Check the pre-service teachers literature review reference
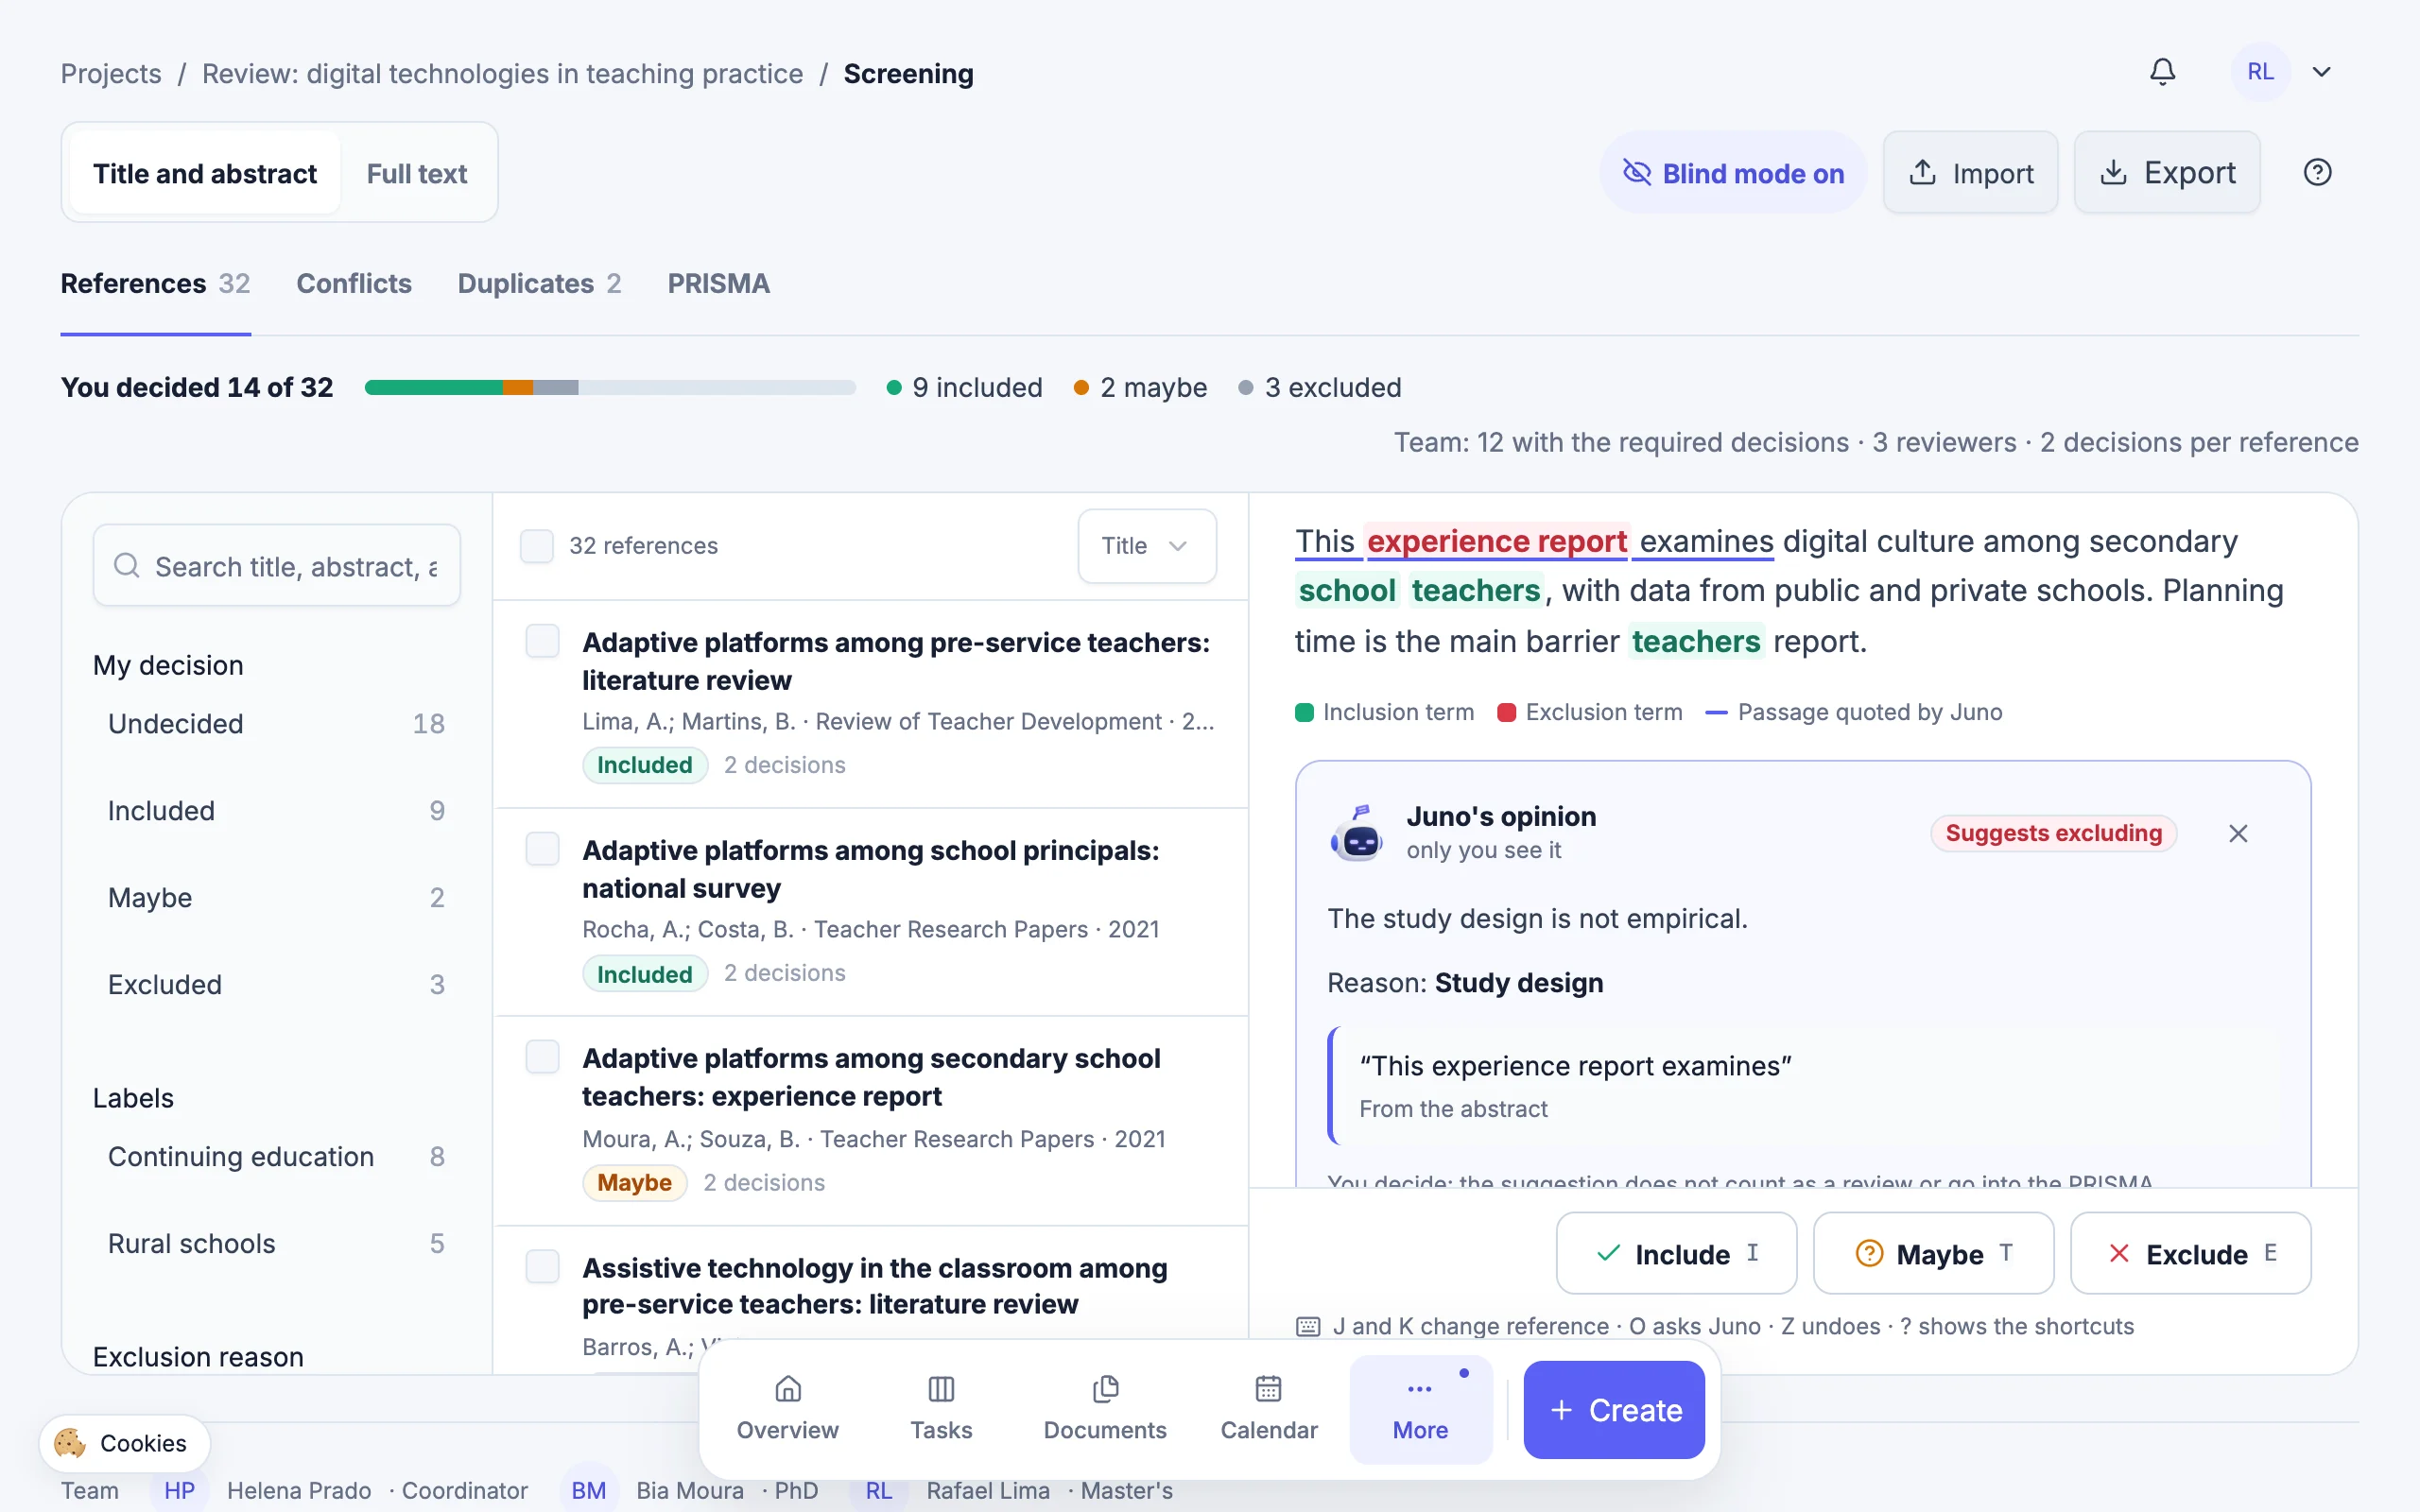This screenshot has height=1512, width=2420. tap(543, 641)
